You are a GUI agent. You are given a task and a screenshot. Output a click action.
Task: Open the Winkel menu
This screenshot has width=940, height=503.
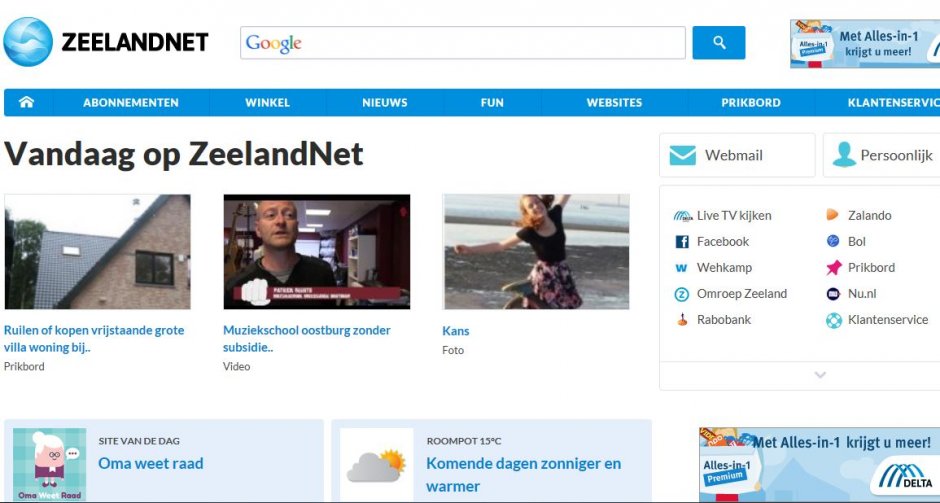[267, 103]
